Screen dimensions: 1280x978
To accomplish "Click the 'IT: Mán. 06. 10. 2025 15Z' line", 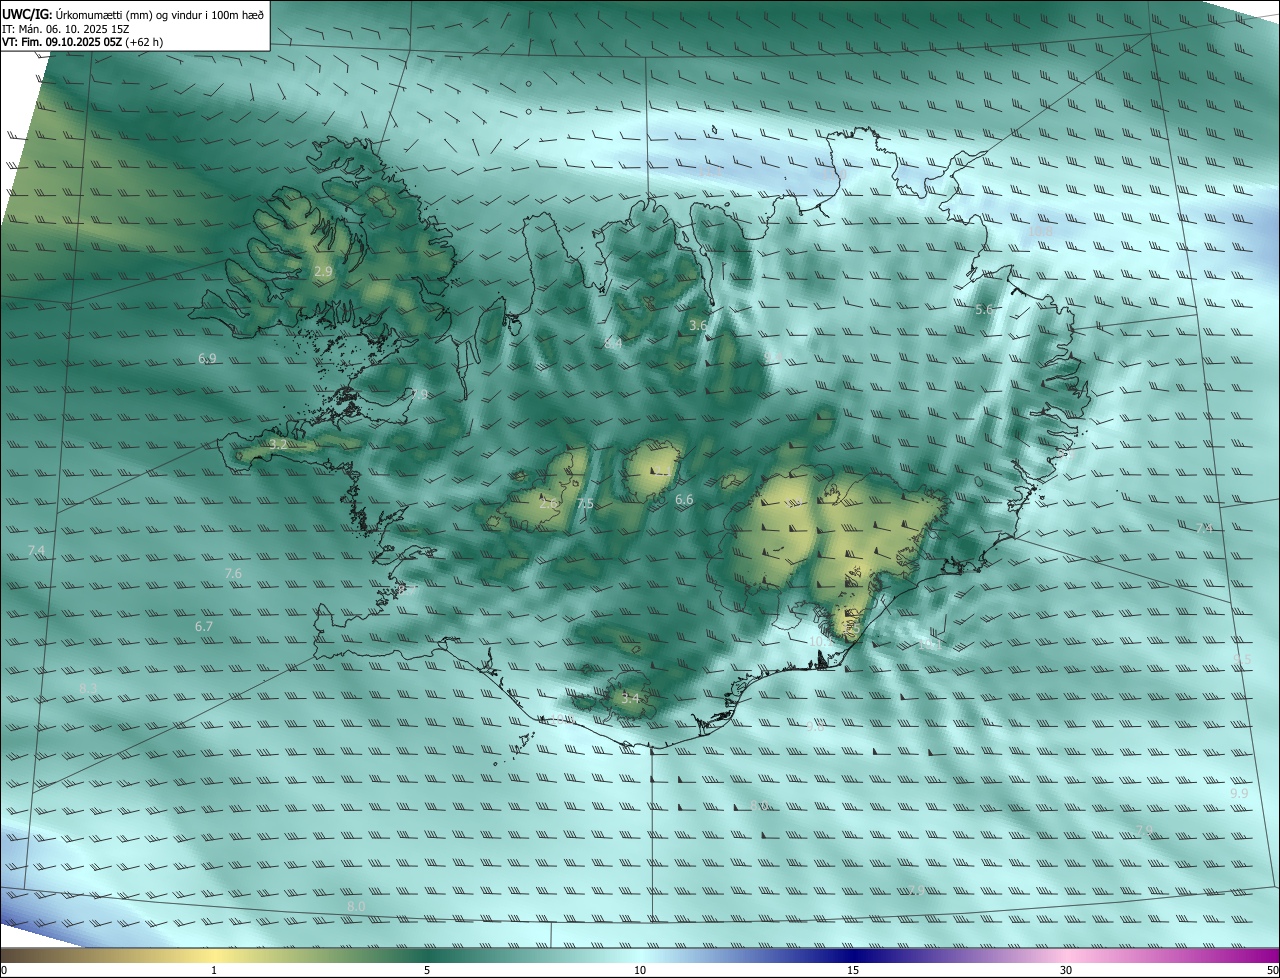I will point(65,29).
